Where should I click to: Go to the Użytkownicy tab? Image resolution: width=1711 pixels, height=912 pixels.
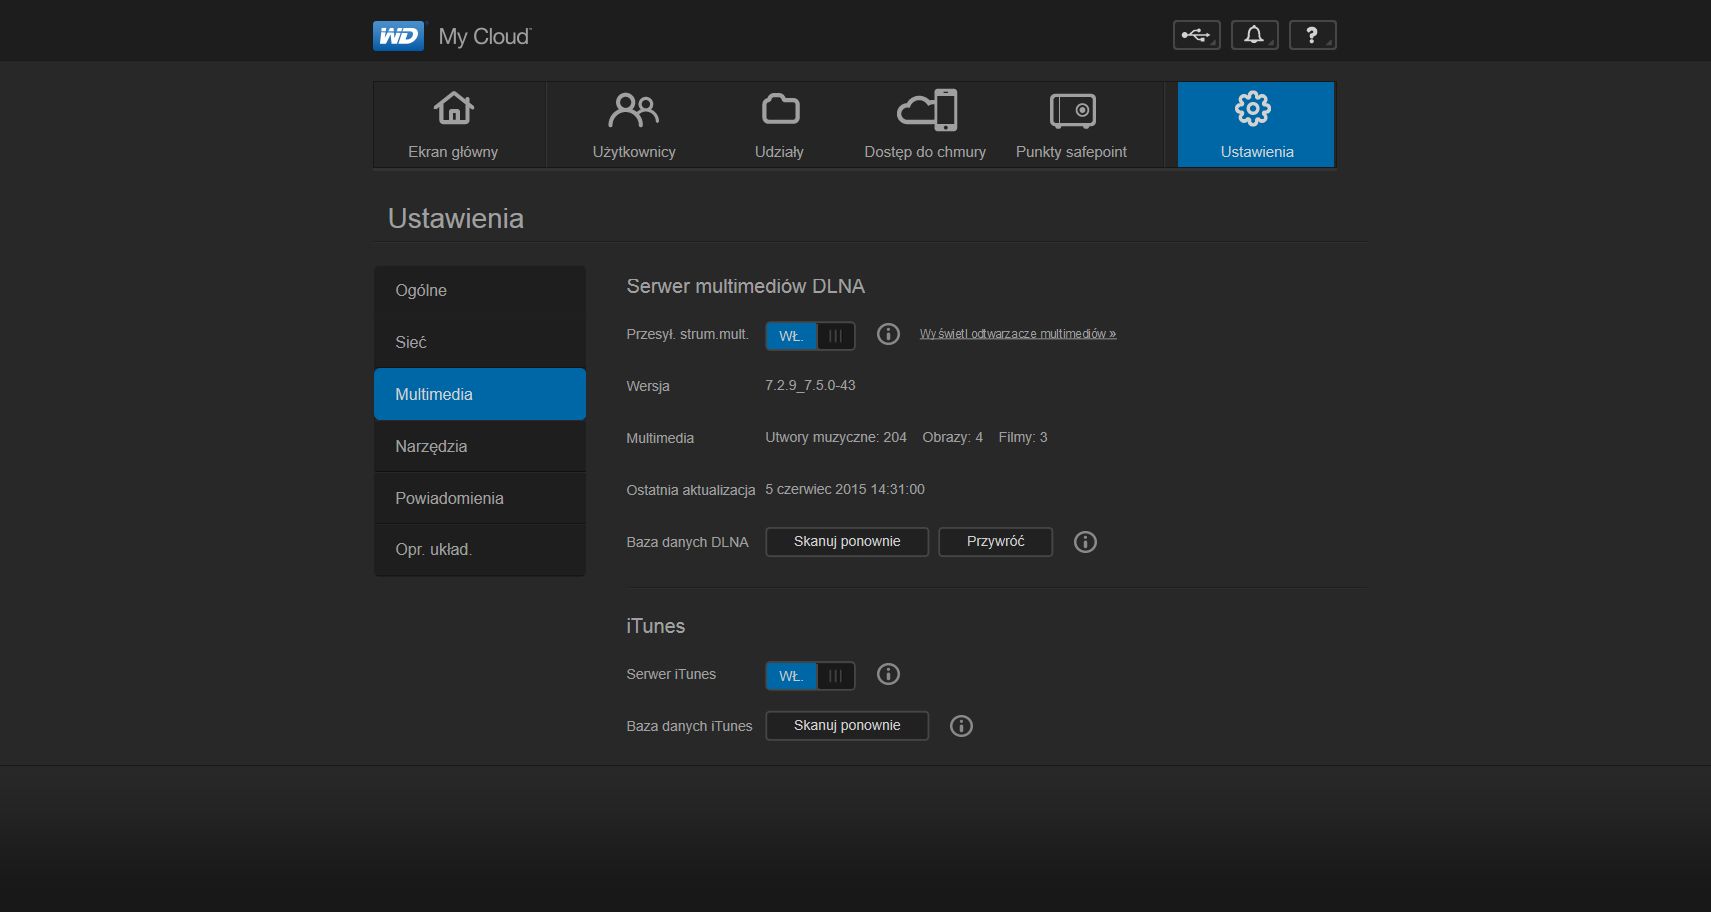click(634, 125)
